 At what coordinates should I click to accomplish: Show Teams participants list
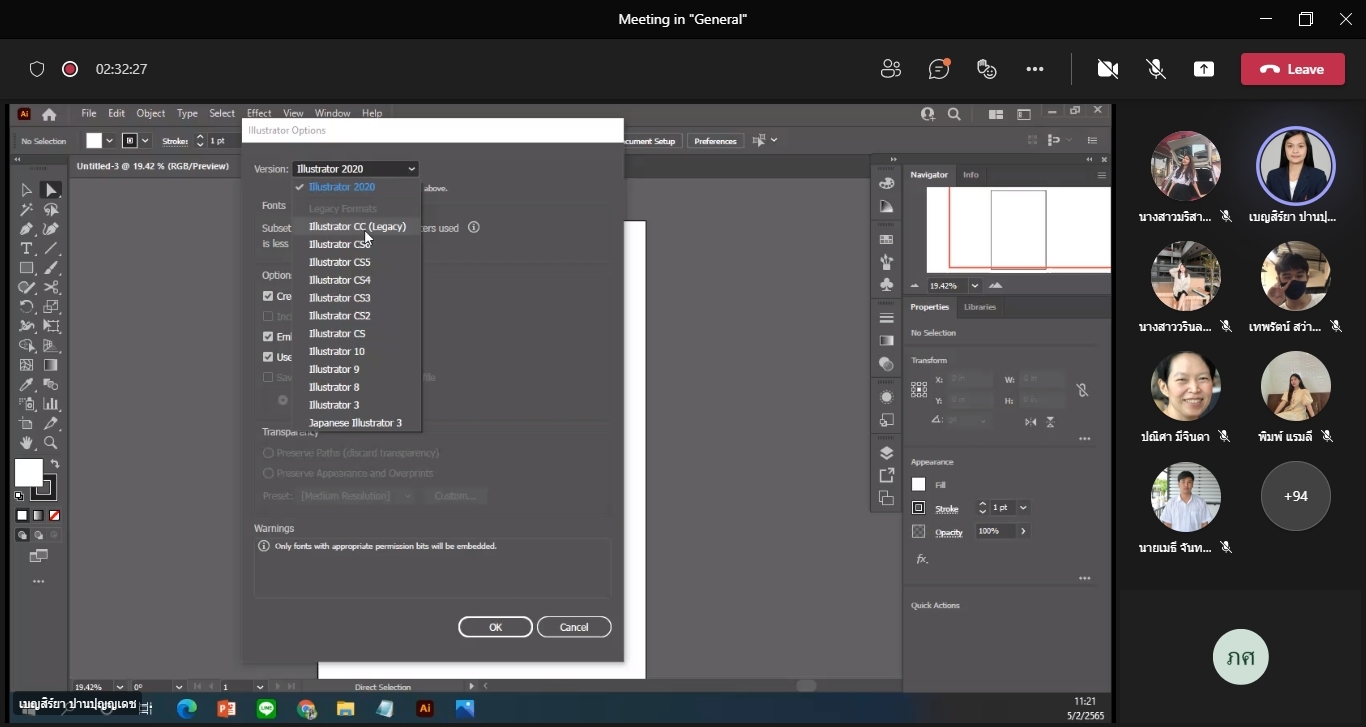click(x=890, y=69)
